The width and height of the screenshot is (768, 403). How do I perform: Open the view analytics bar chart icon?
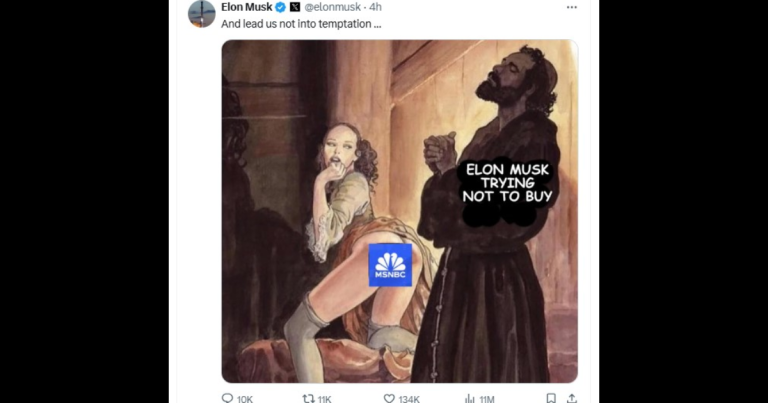point(470,399)
